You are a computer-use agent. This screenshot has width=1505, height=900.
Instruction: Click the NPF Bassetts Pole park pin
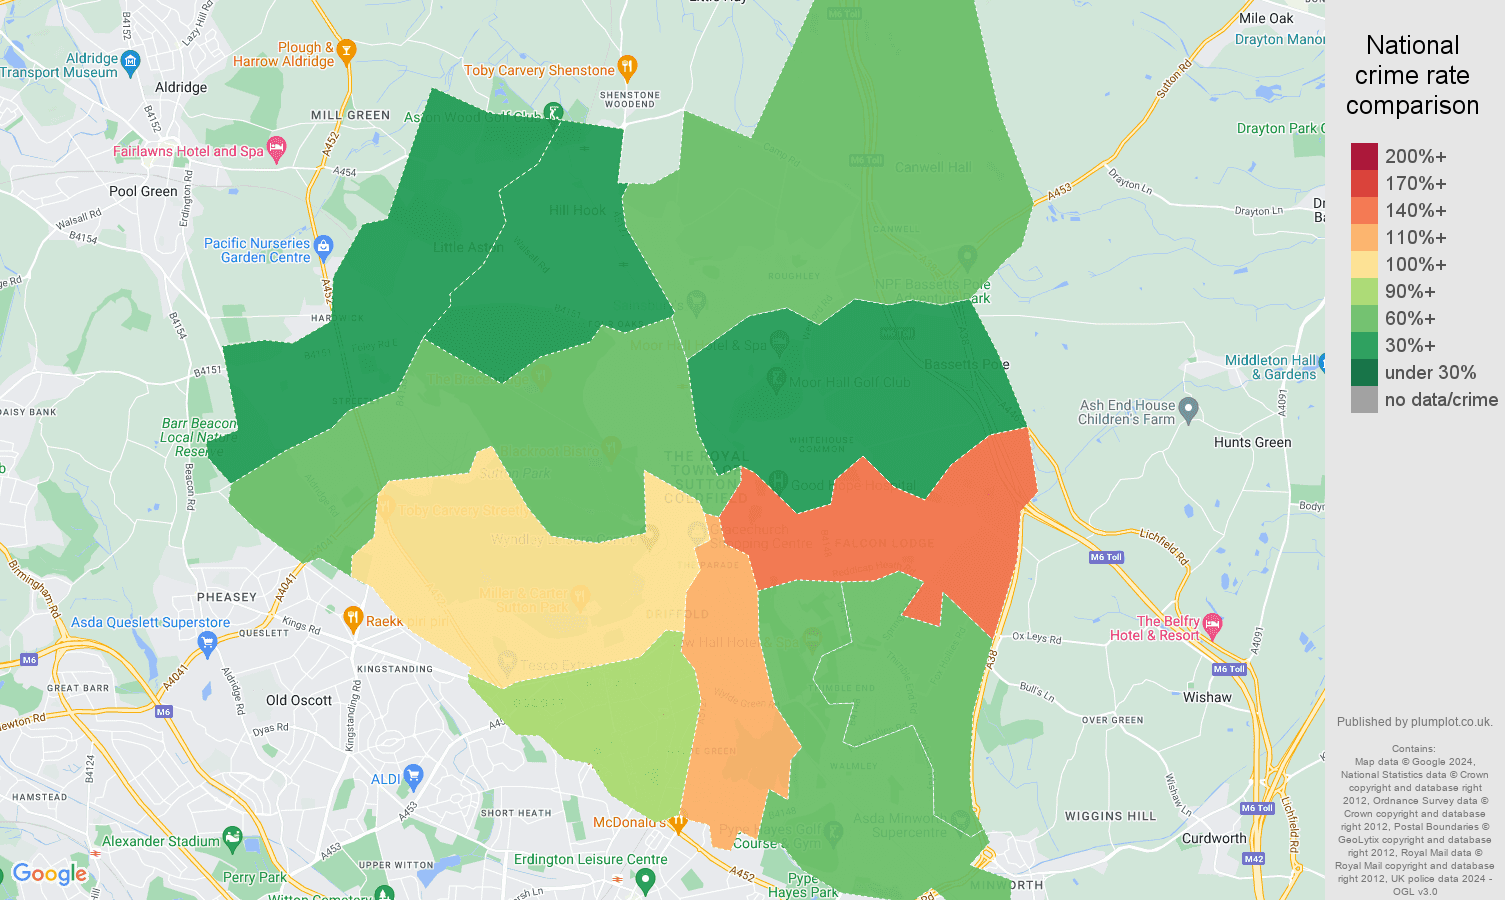[x=967, y=257]
